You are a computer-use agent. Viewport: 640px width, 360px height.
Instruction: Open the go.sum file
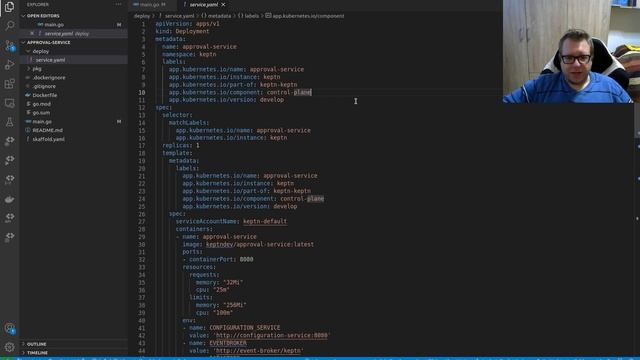[41, 113]
